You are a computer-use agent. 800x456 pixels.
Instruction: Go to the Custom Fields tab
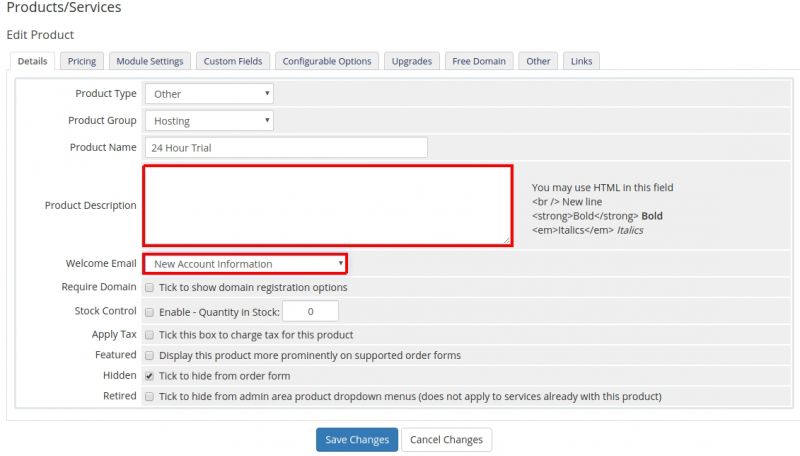click(233, 61)
